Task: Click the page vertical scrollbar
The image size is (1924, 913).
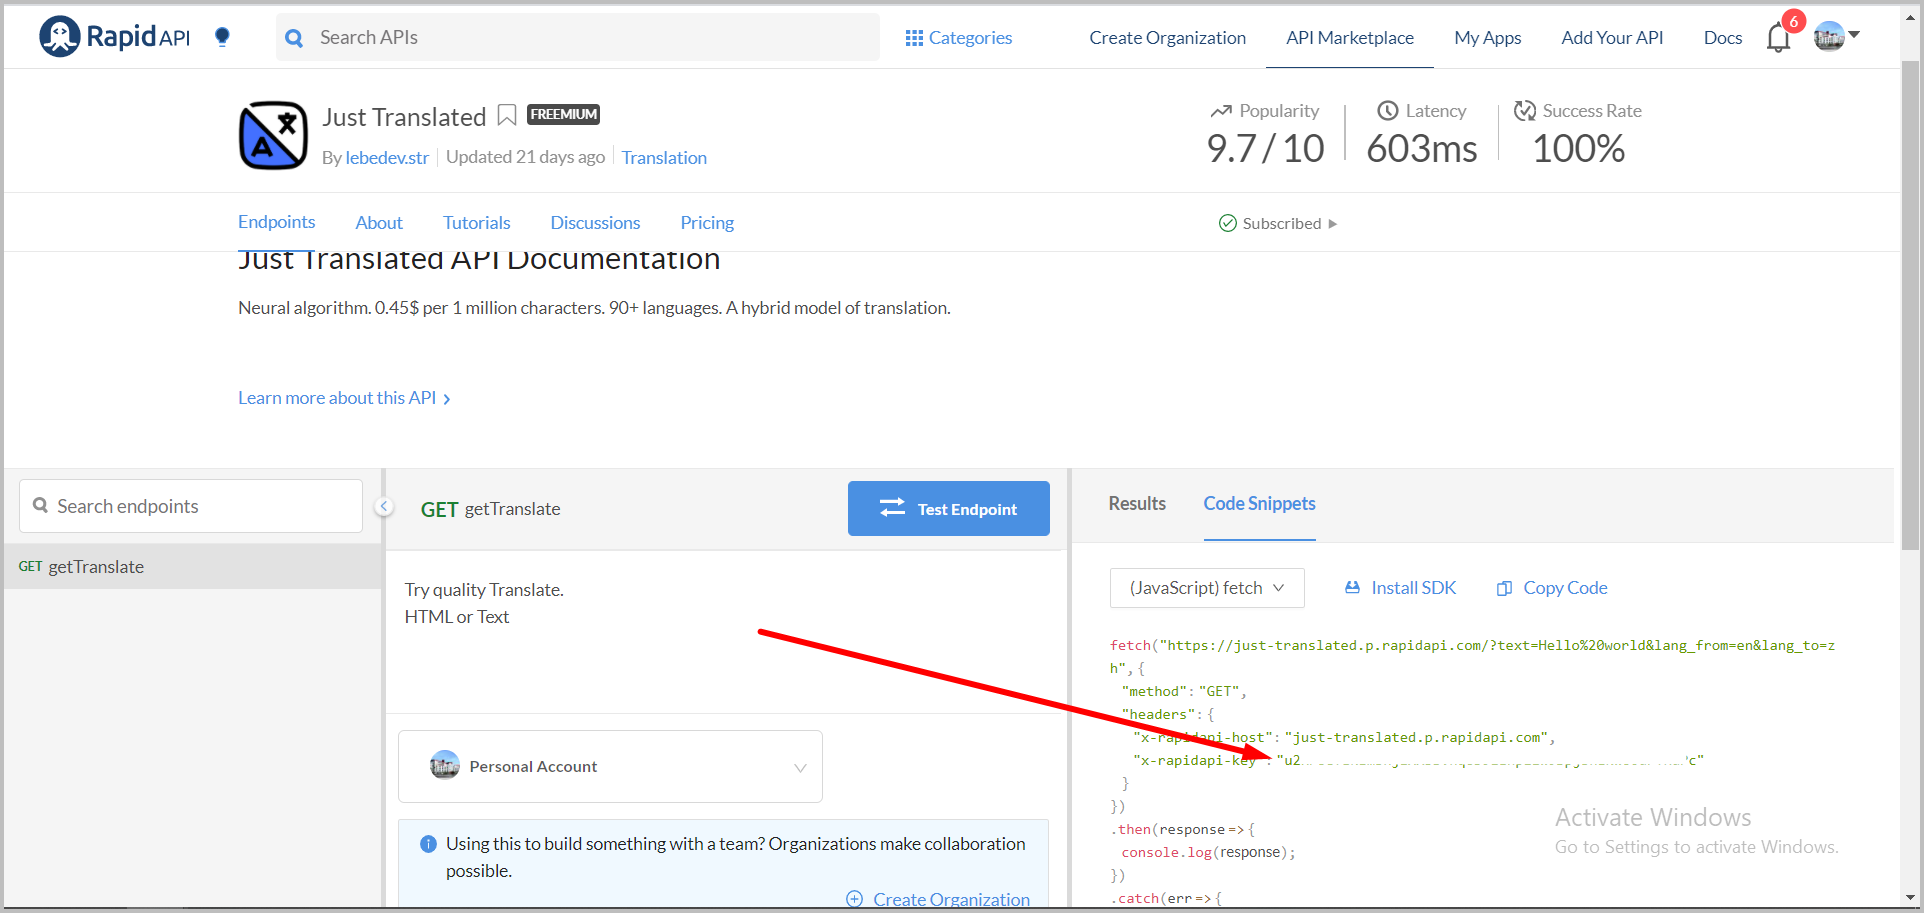Action: (x=1910, y=304)
